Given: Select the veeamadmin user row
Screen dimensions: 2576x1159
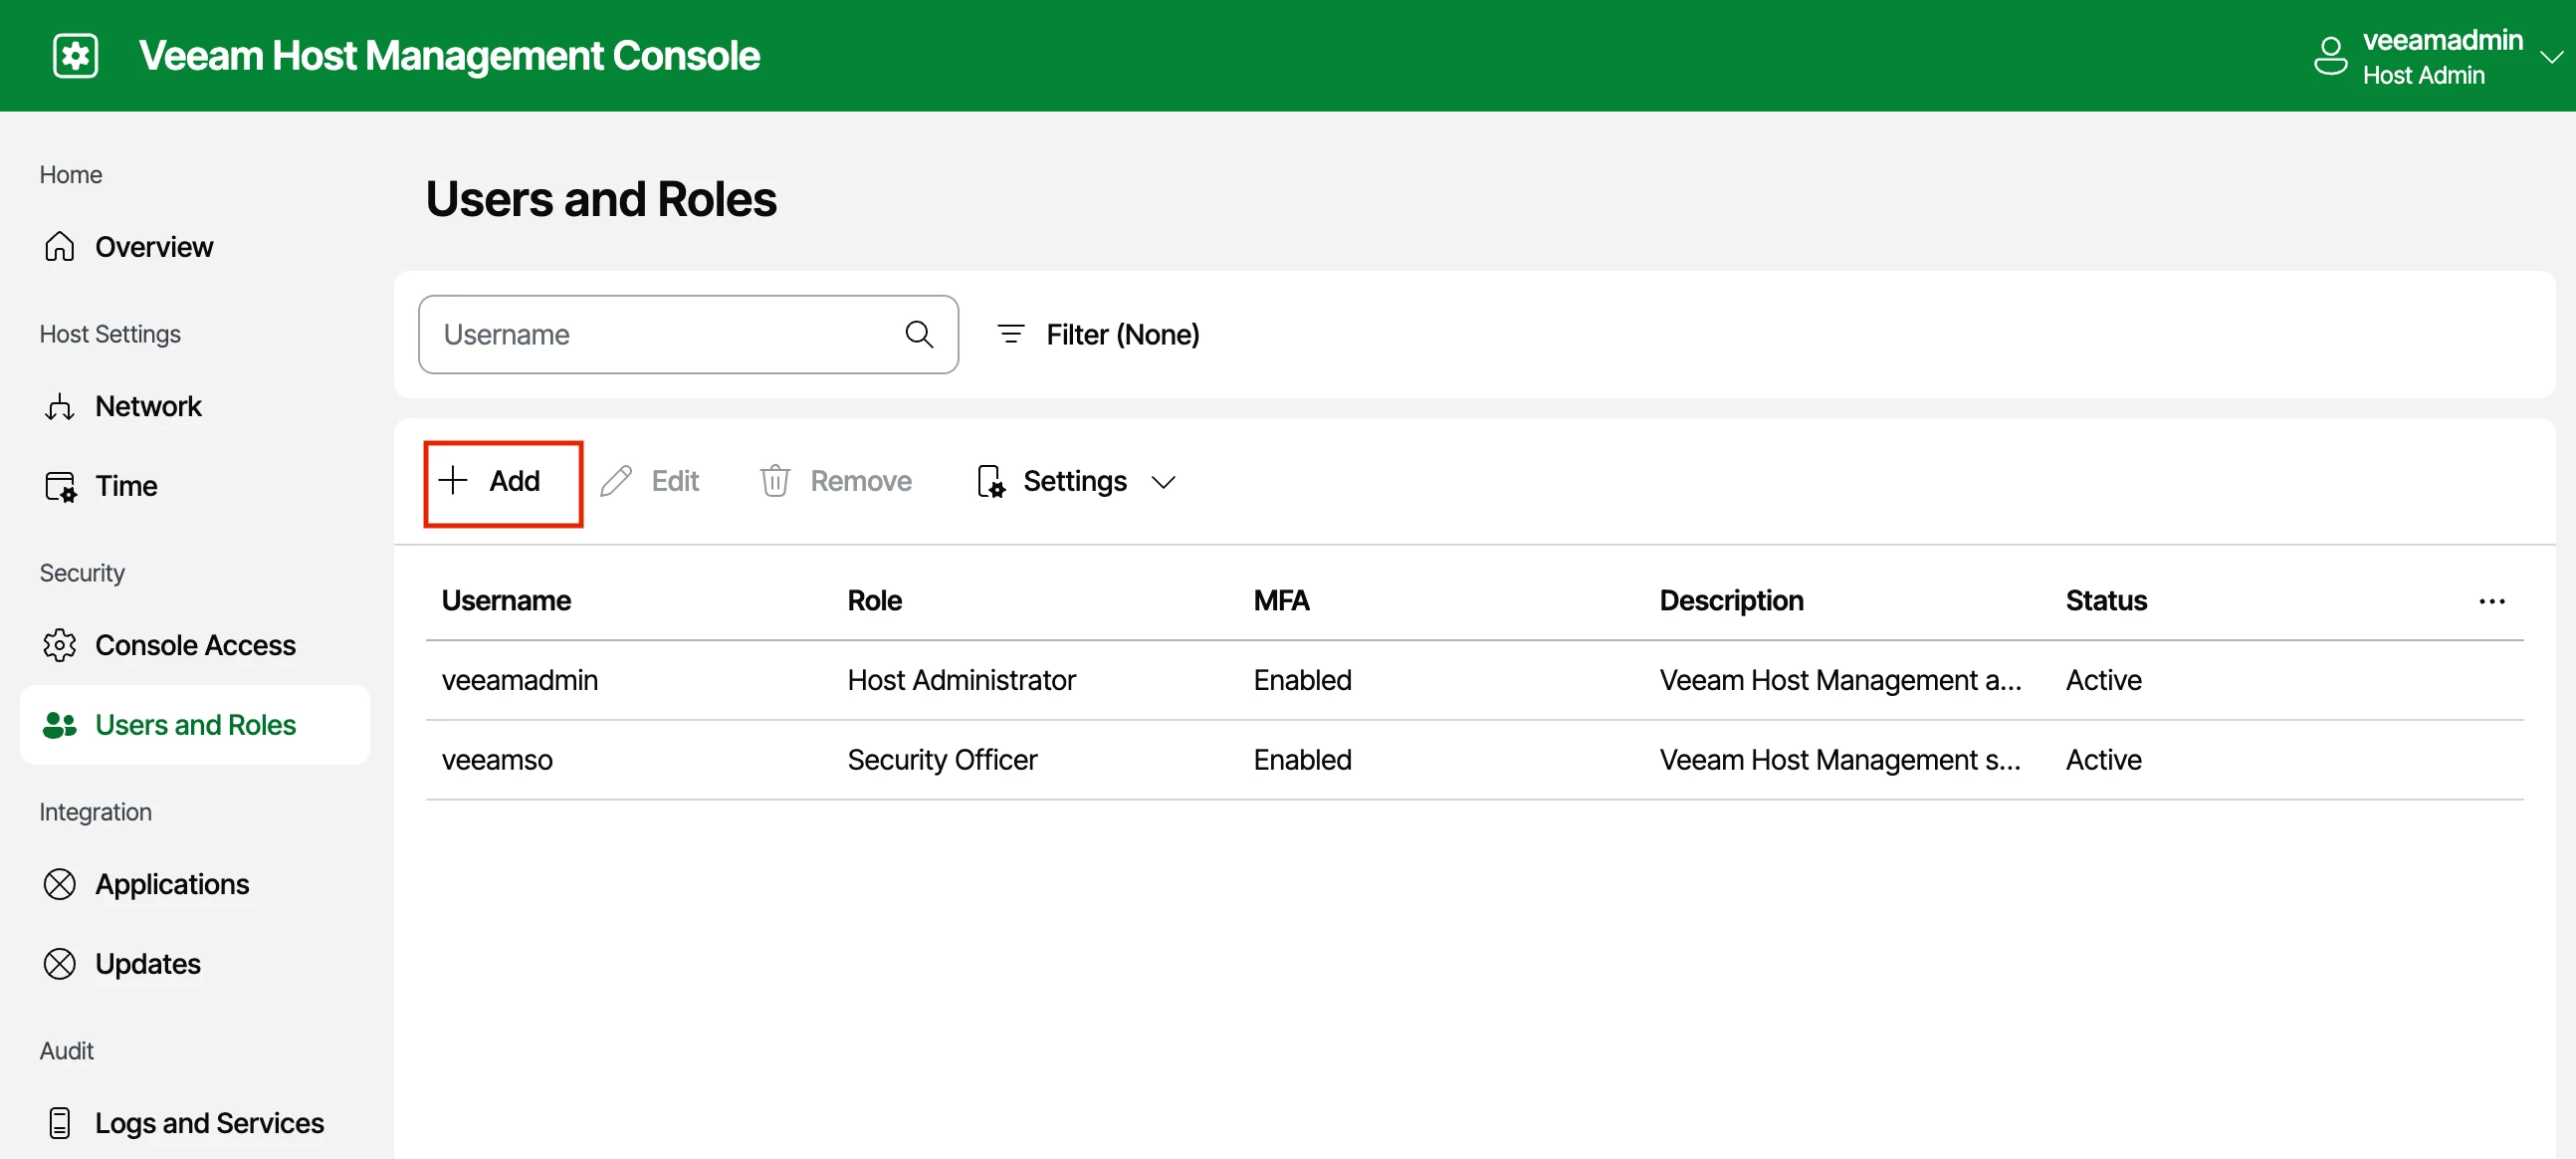Looking at the screenshot, I should (x=1474, y=680).
